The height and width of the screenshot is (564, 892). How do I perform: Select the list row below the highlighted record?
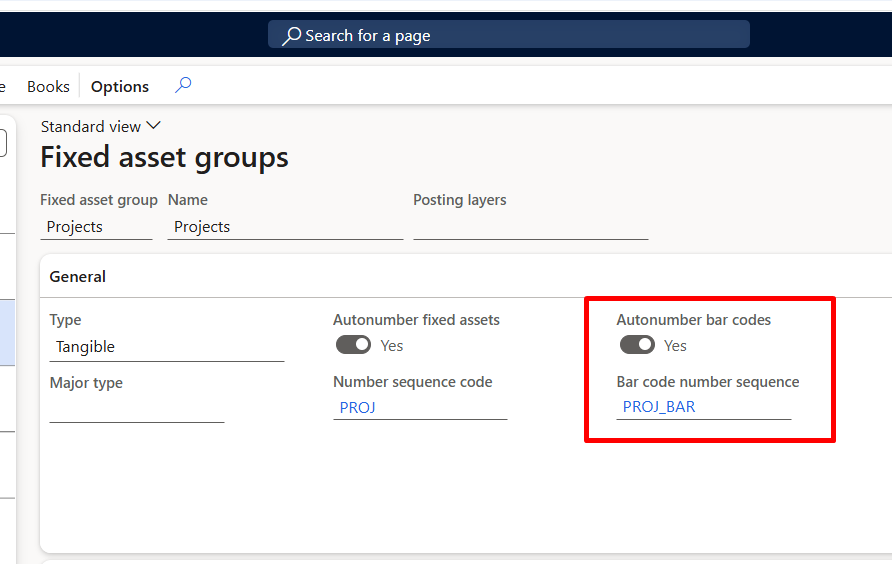pyautogui.click(x=7, y=398)
